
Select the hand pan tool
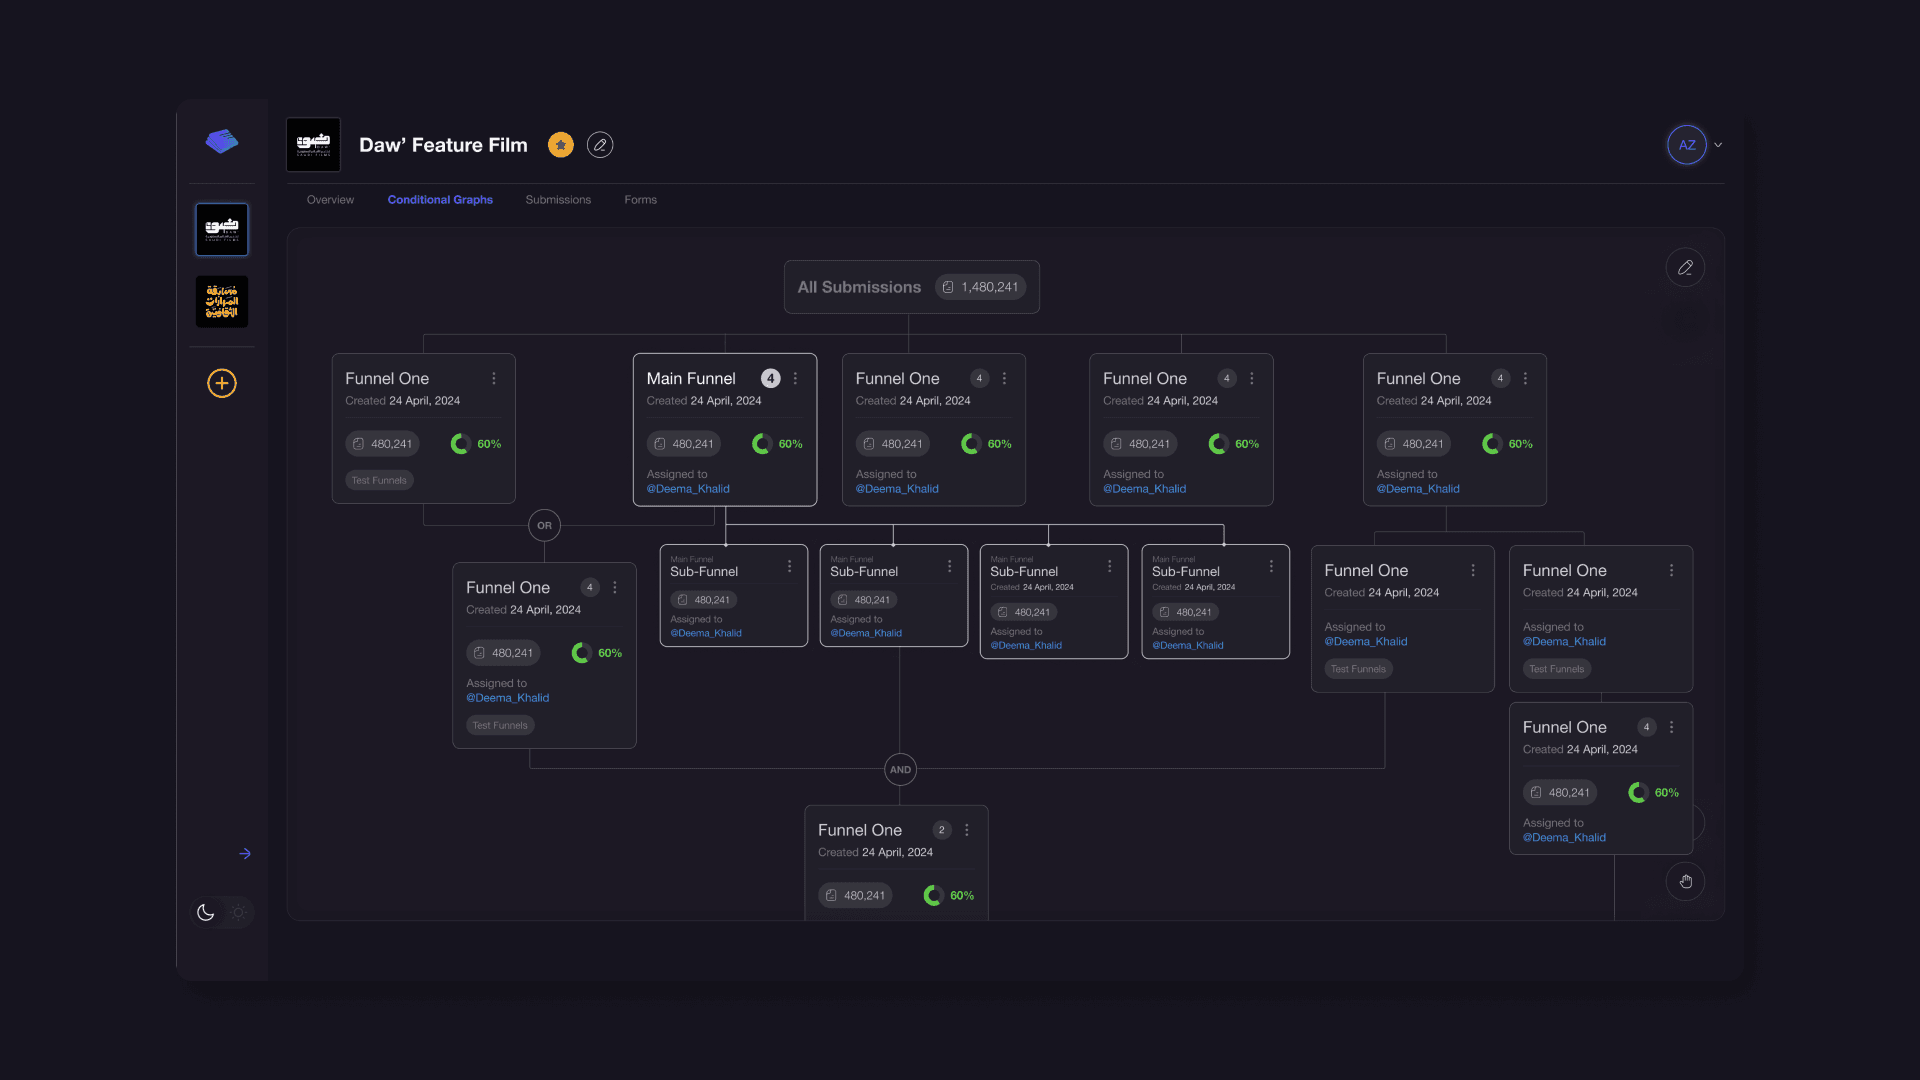(1685, 881)
